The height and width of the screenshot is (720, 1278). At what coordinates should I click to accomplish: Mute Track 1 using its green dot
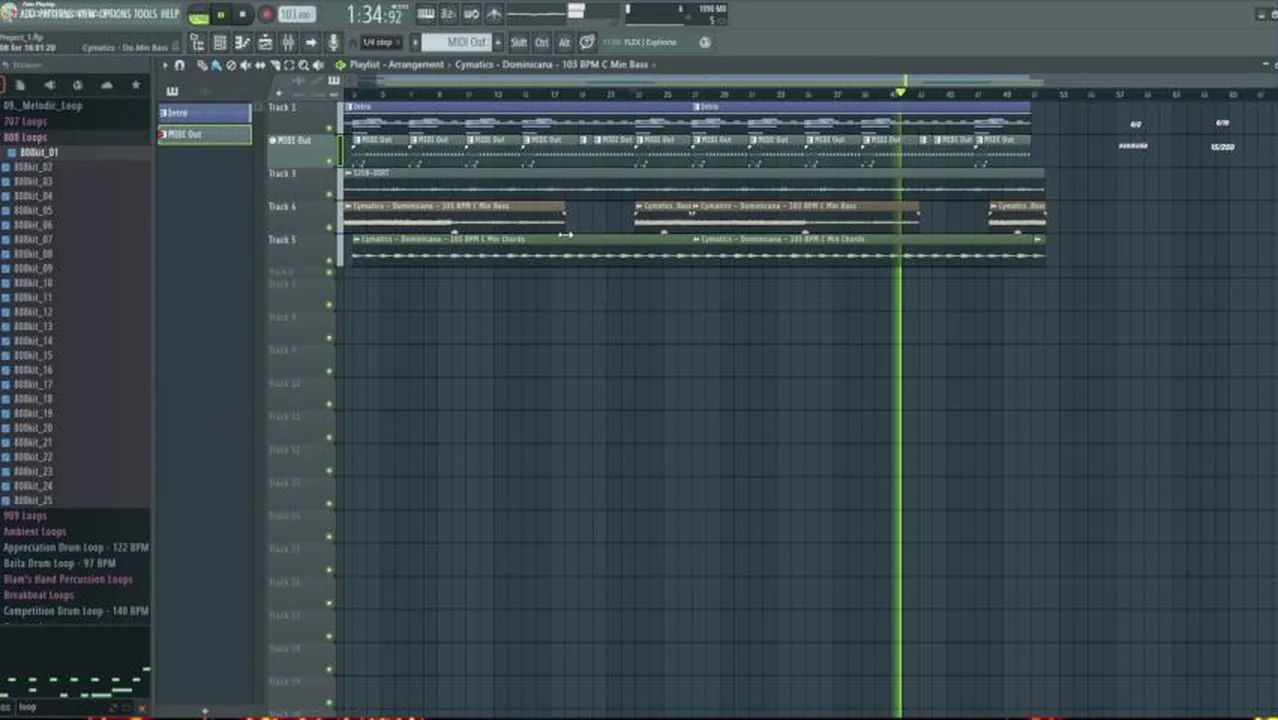point(329,128)
